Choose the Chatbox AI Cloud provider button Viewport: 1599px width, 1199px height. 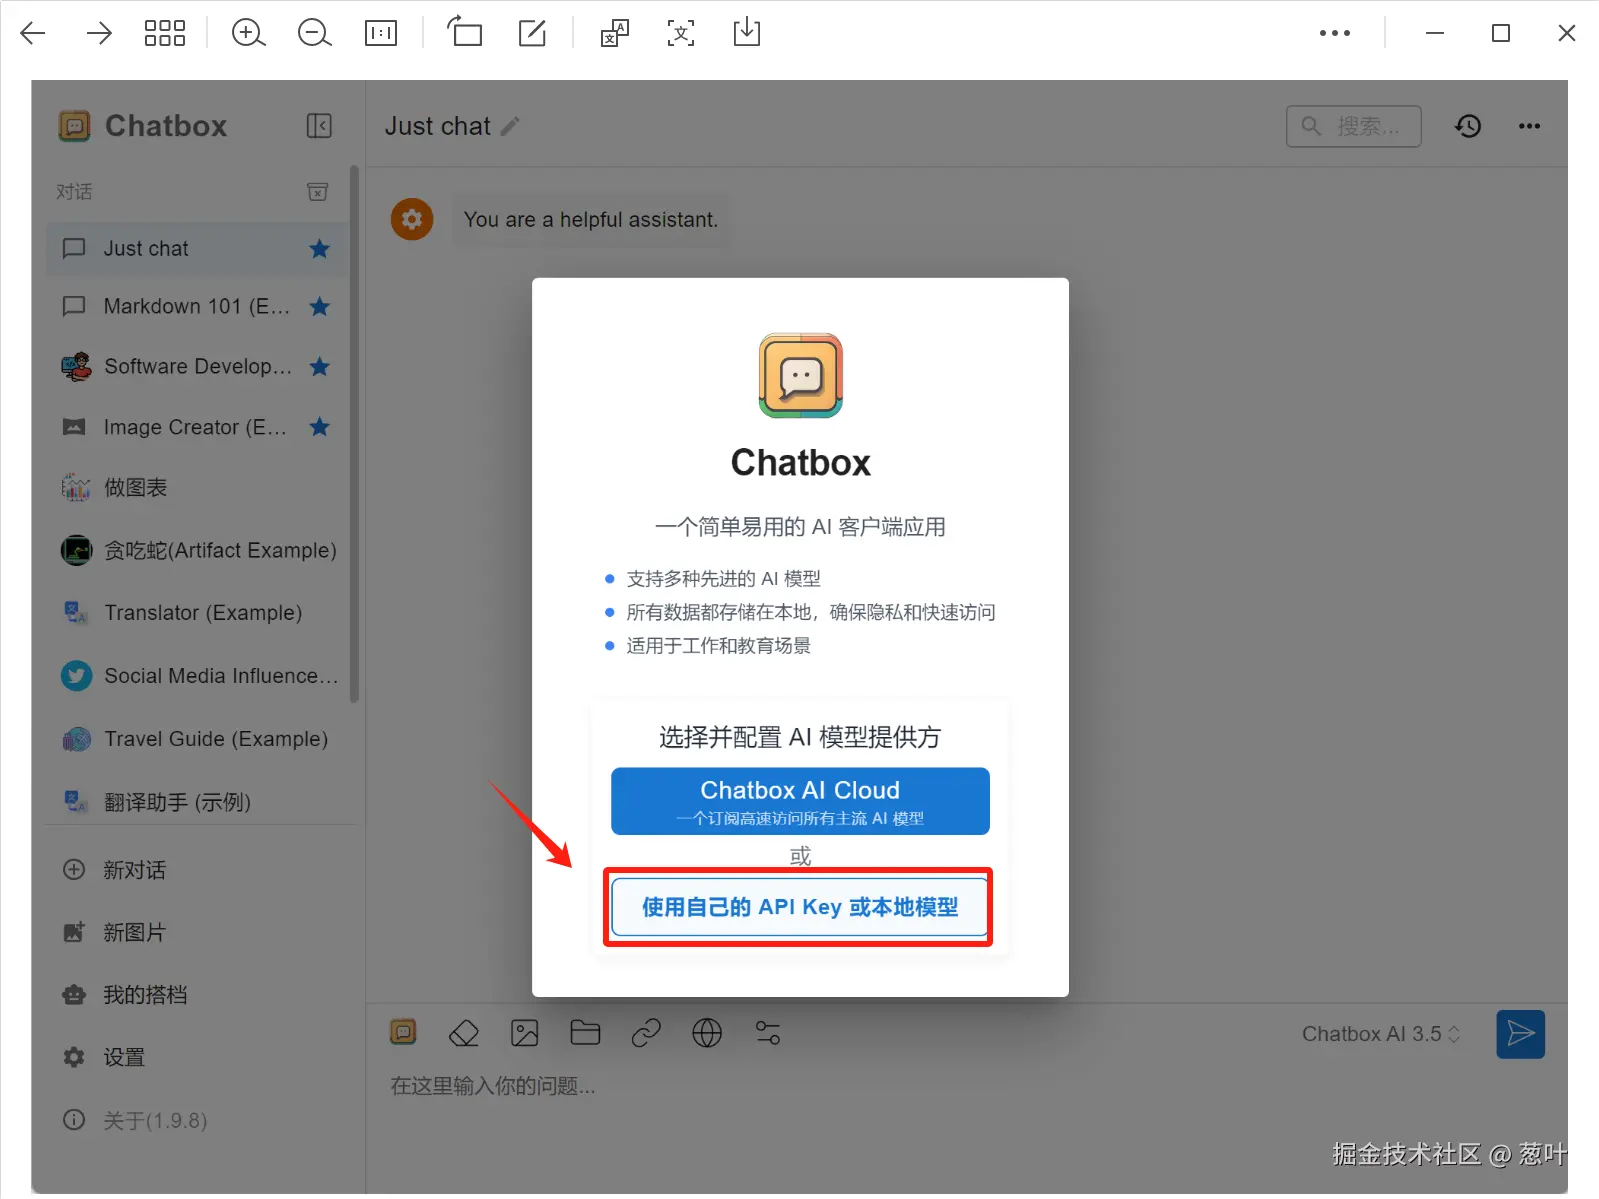800,801
